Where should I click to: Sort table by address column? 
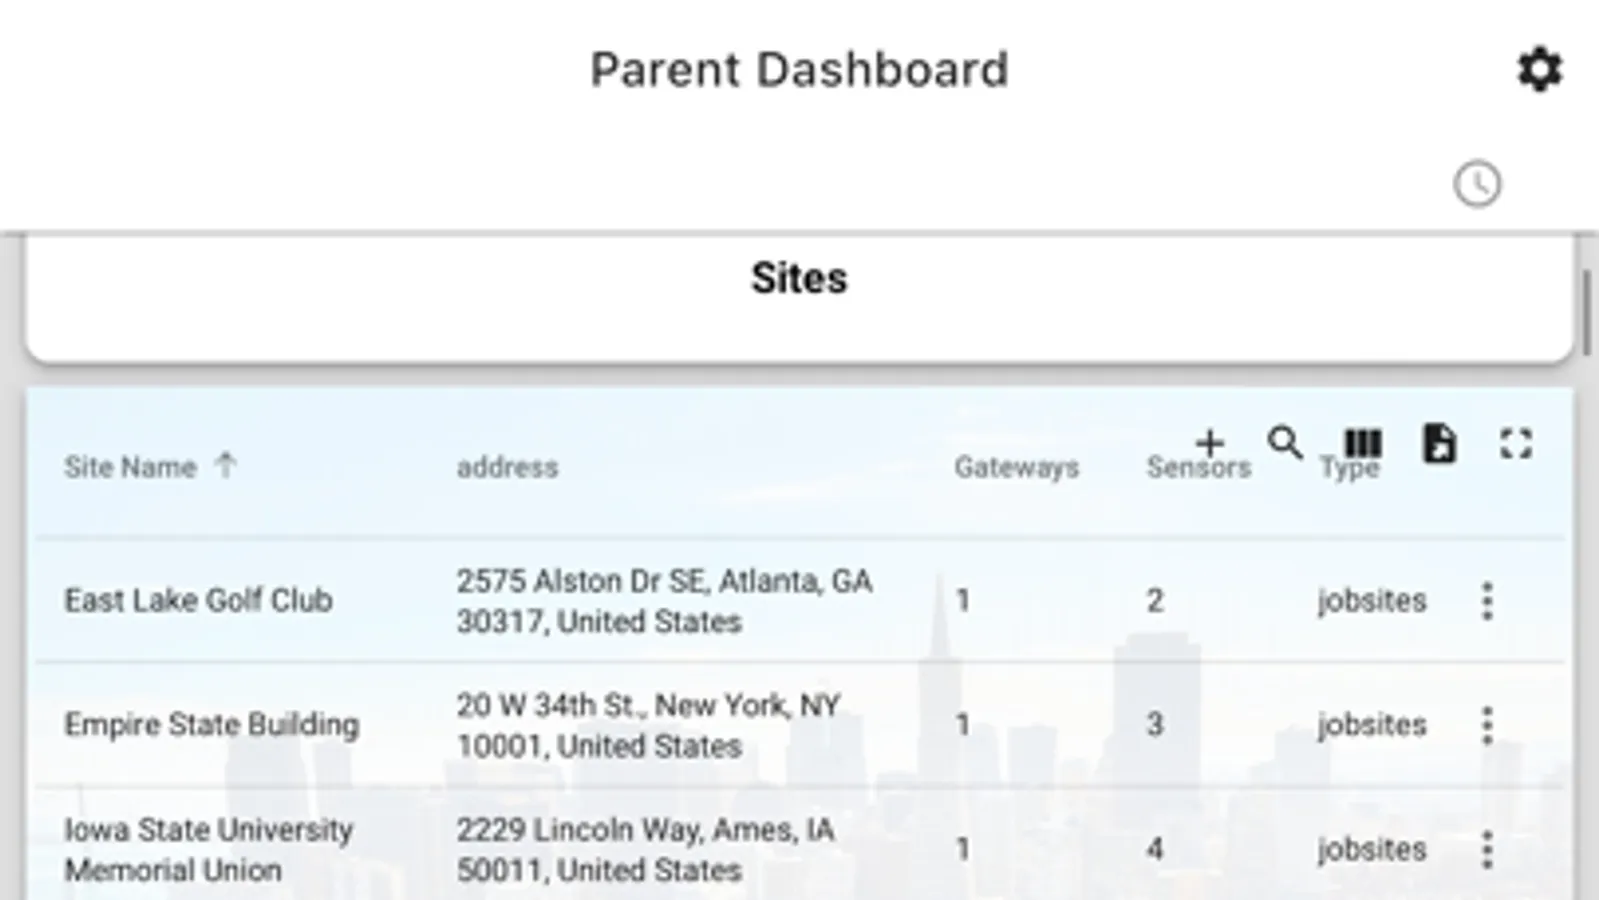click(x=507, y=467)
